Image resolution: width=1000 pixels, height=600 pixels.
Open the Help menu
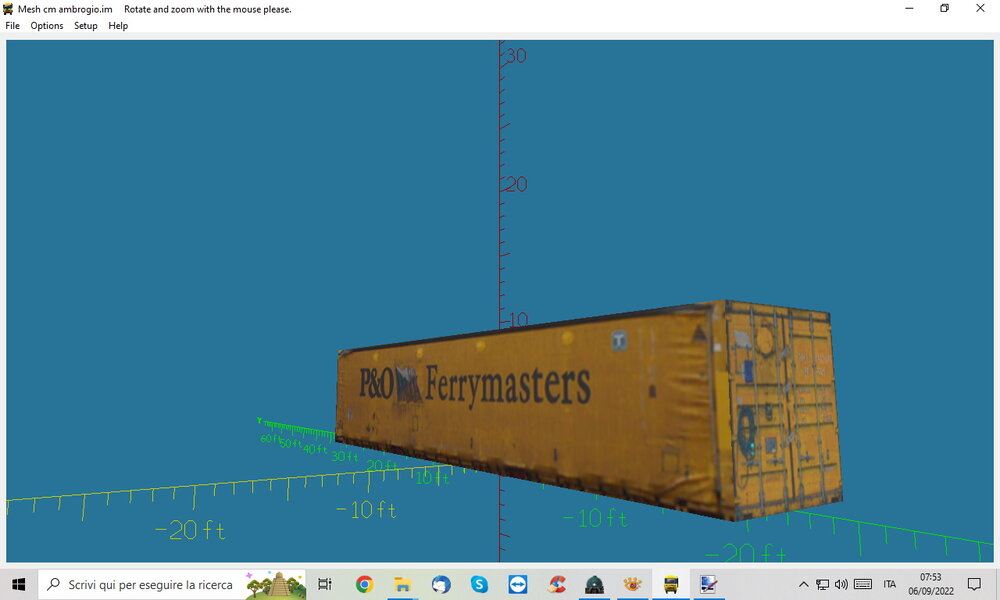tap(118, 26)
